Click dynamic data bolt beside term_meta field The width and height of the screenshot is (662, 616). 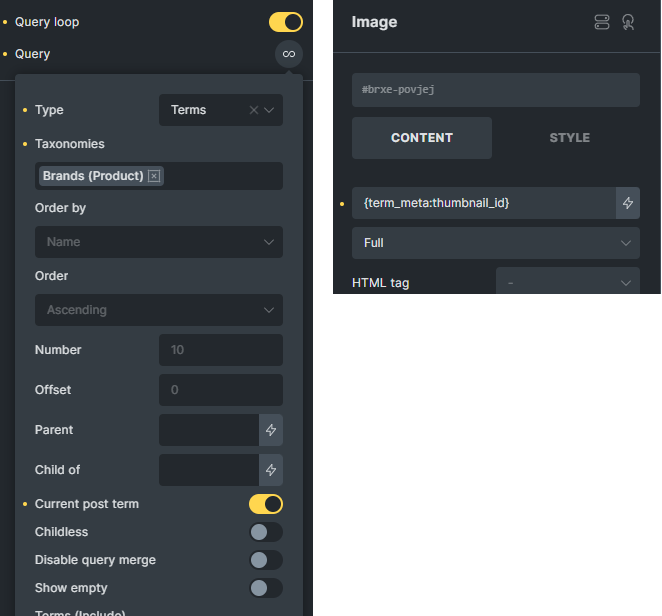click(628, 203)
